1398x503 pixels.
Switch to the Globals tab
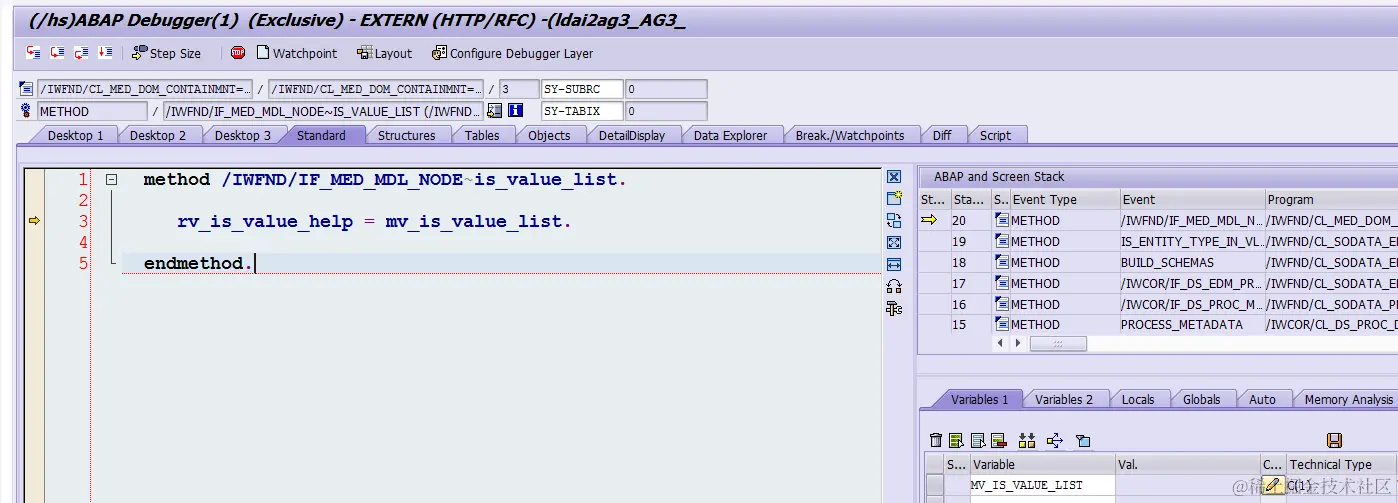[x=1201, y=399]
